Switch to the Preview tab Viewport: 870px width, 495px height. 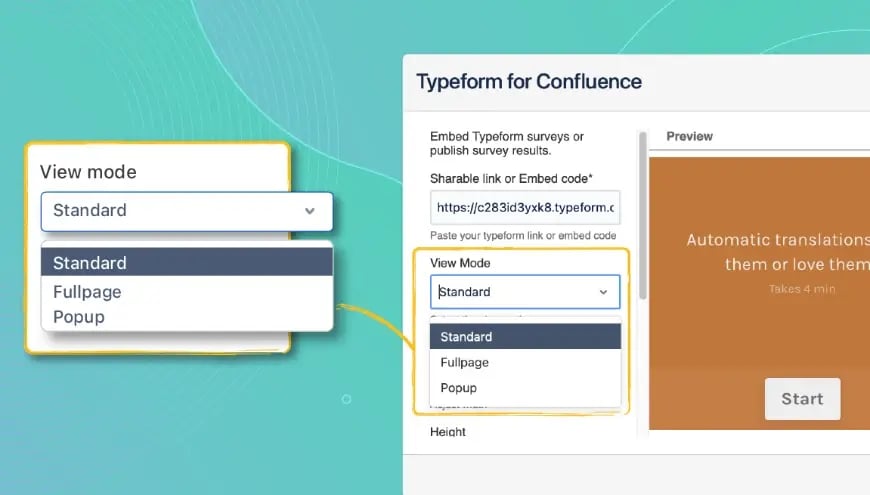[x=689, y=137]
